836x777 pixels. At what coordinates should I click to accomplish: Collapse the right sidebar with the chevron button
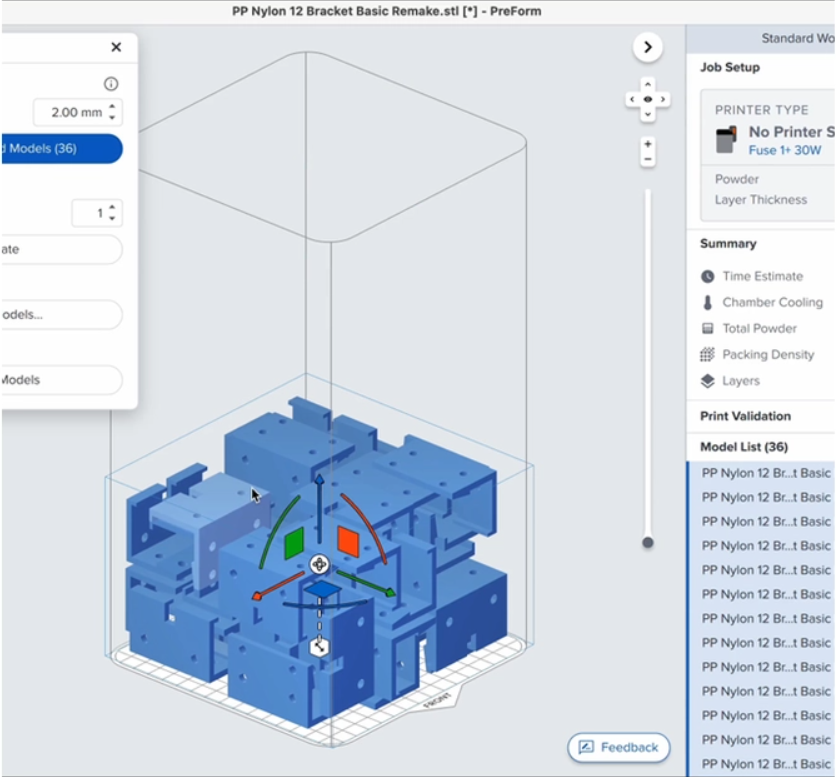coord(647,47)
